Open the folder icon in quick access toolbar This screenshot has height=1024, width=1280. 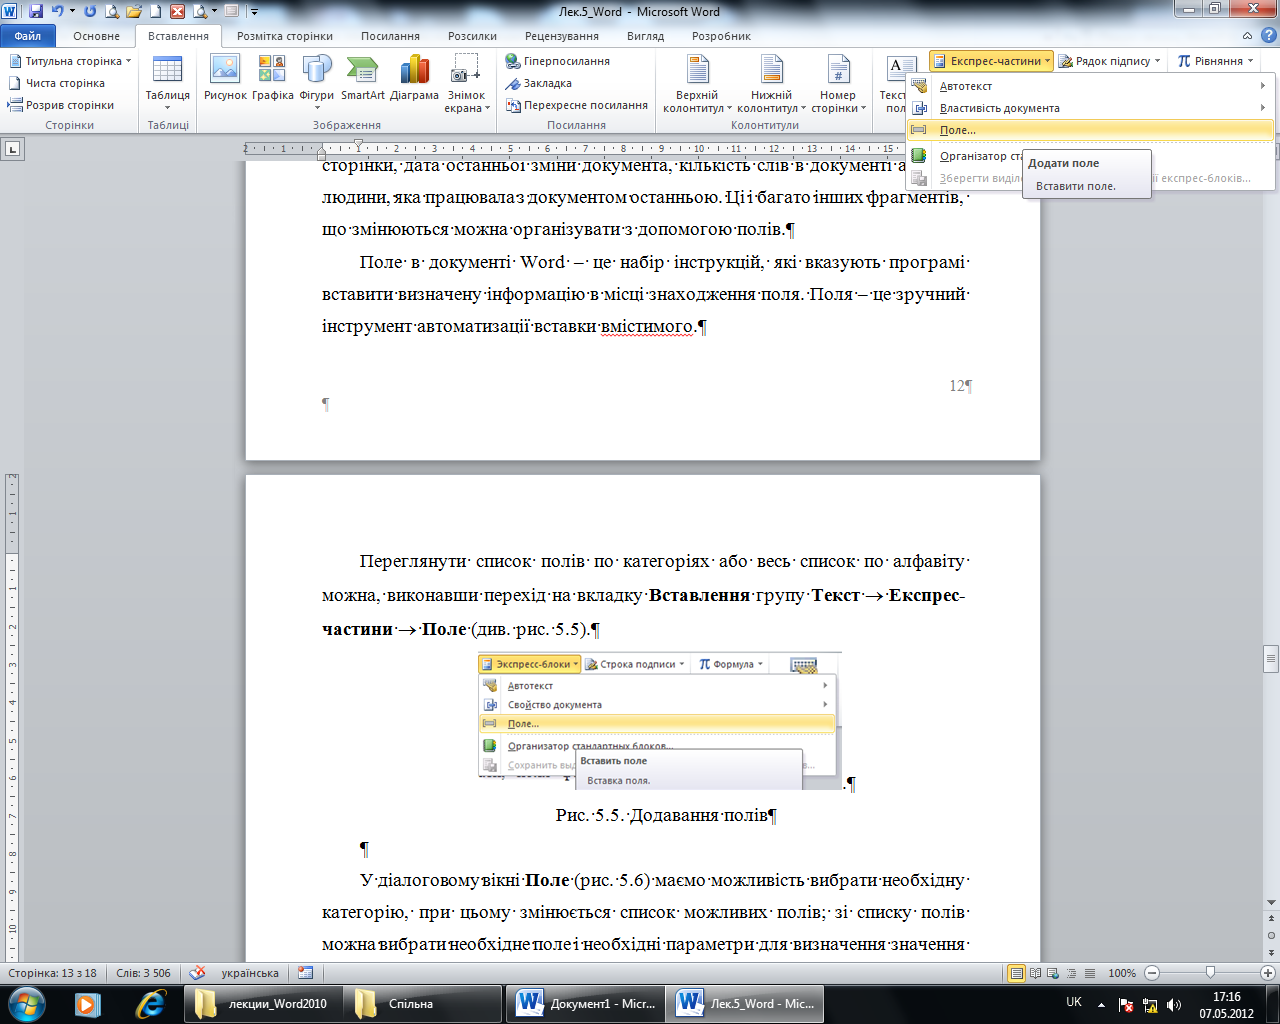pos(134,12)
